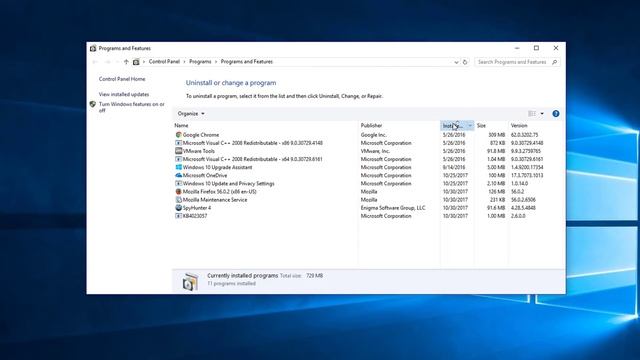Click the VMware Tools program icon
This screenshot has height=360, width=640.
178,151
